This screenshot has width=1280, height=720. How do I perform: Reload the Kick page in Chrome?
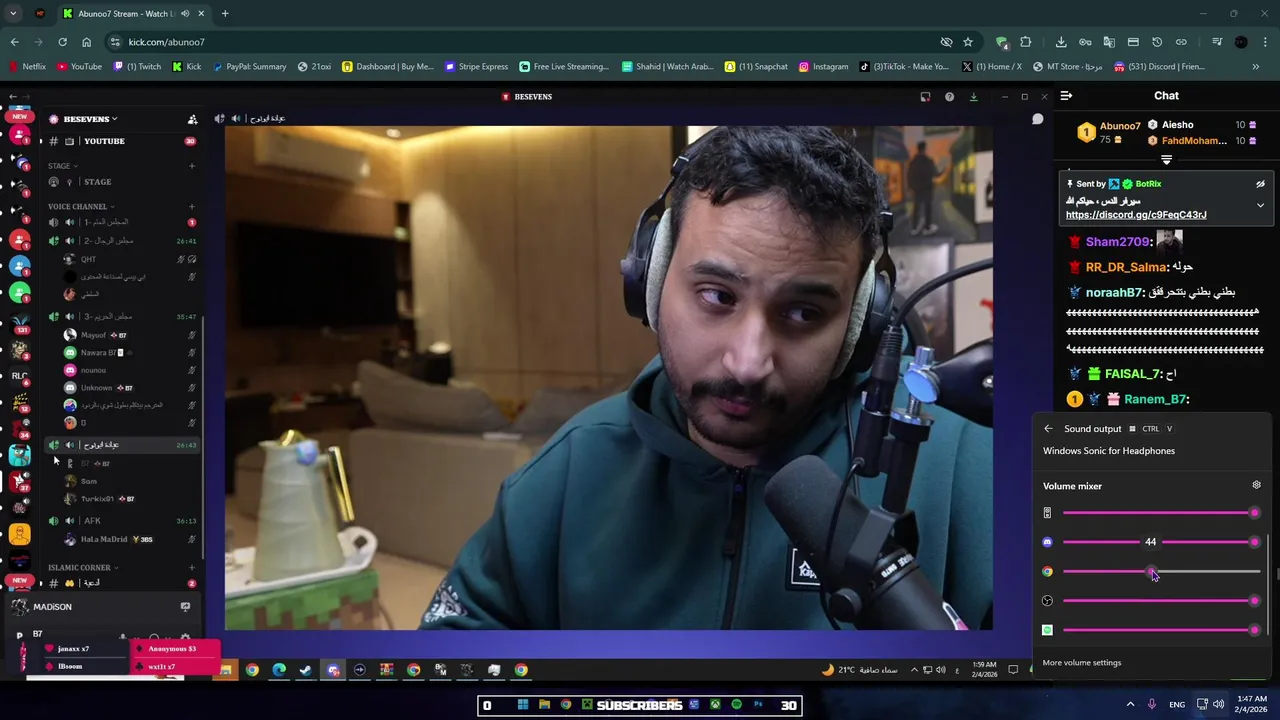pyautogui.click(x=62, y=42)
